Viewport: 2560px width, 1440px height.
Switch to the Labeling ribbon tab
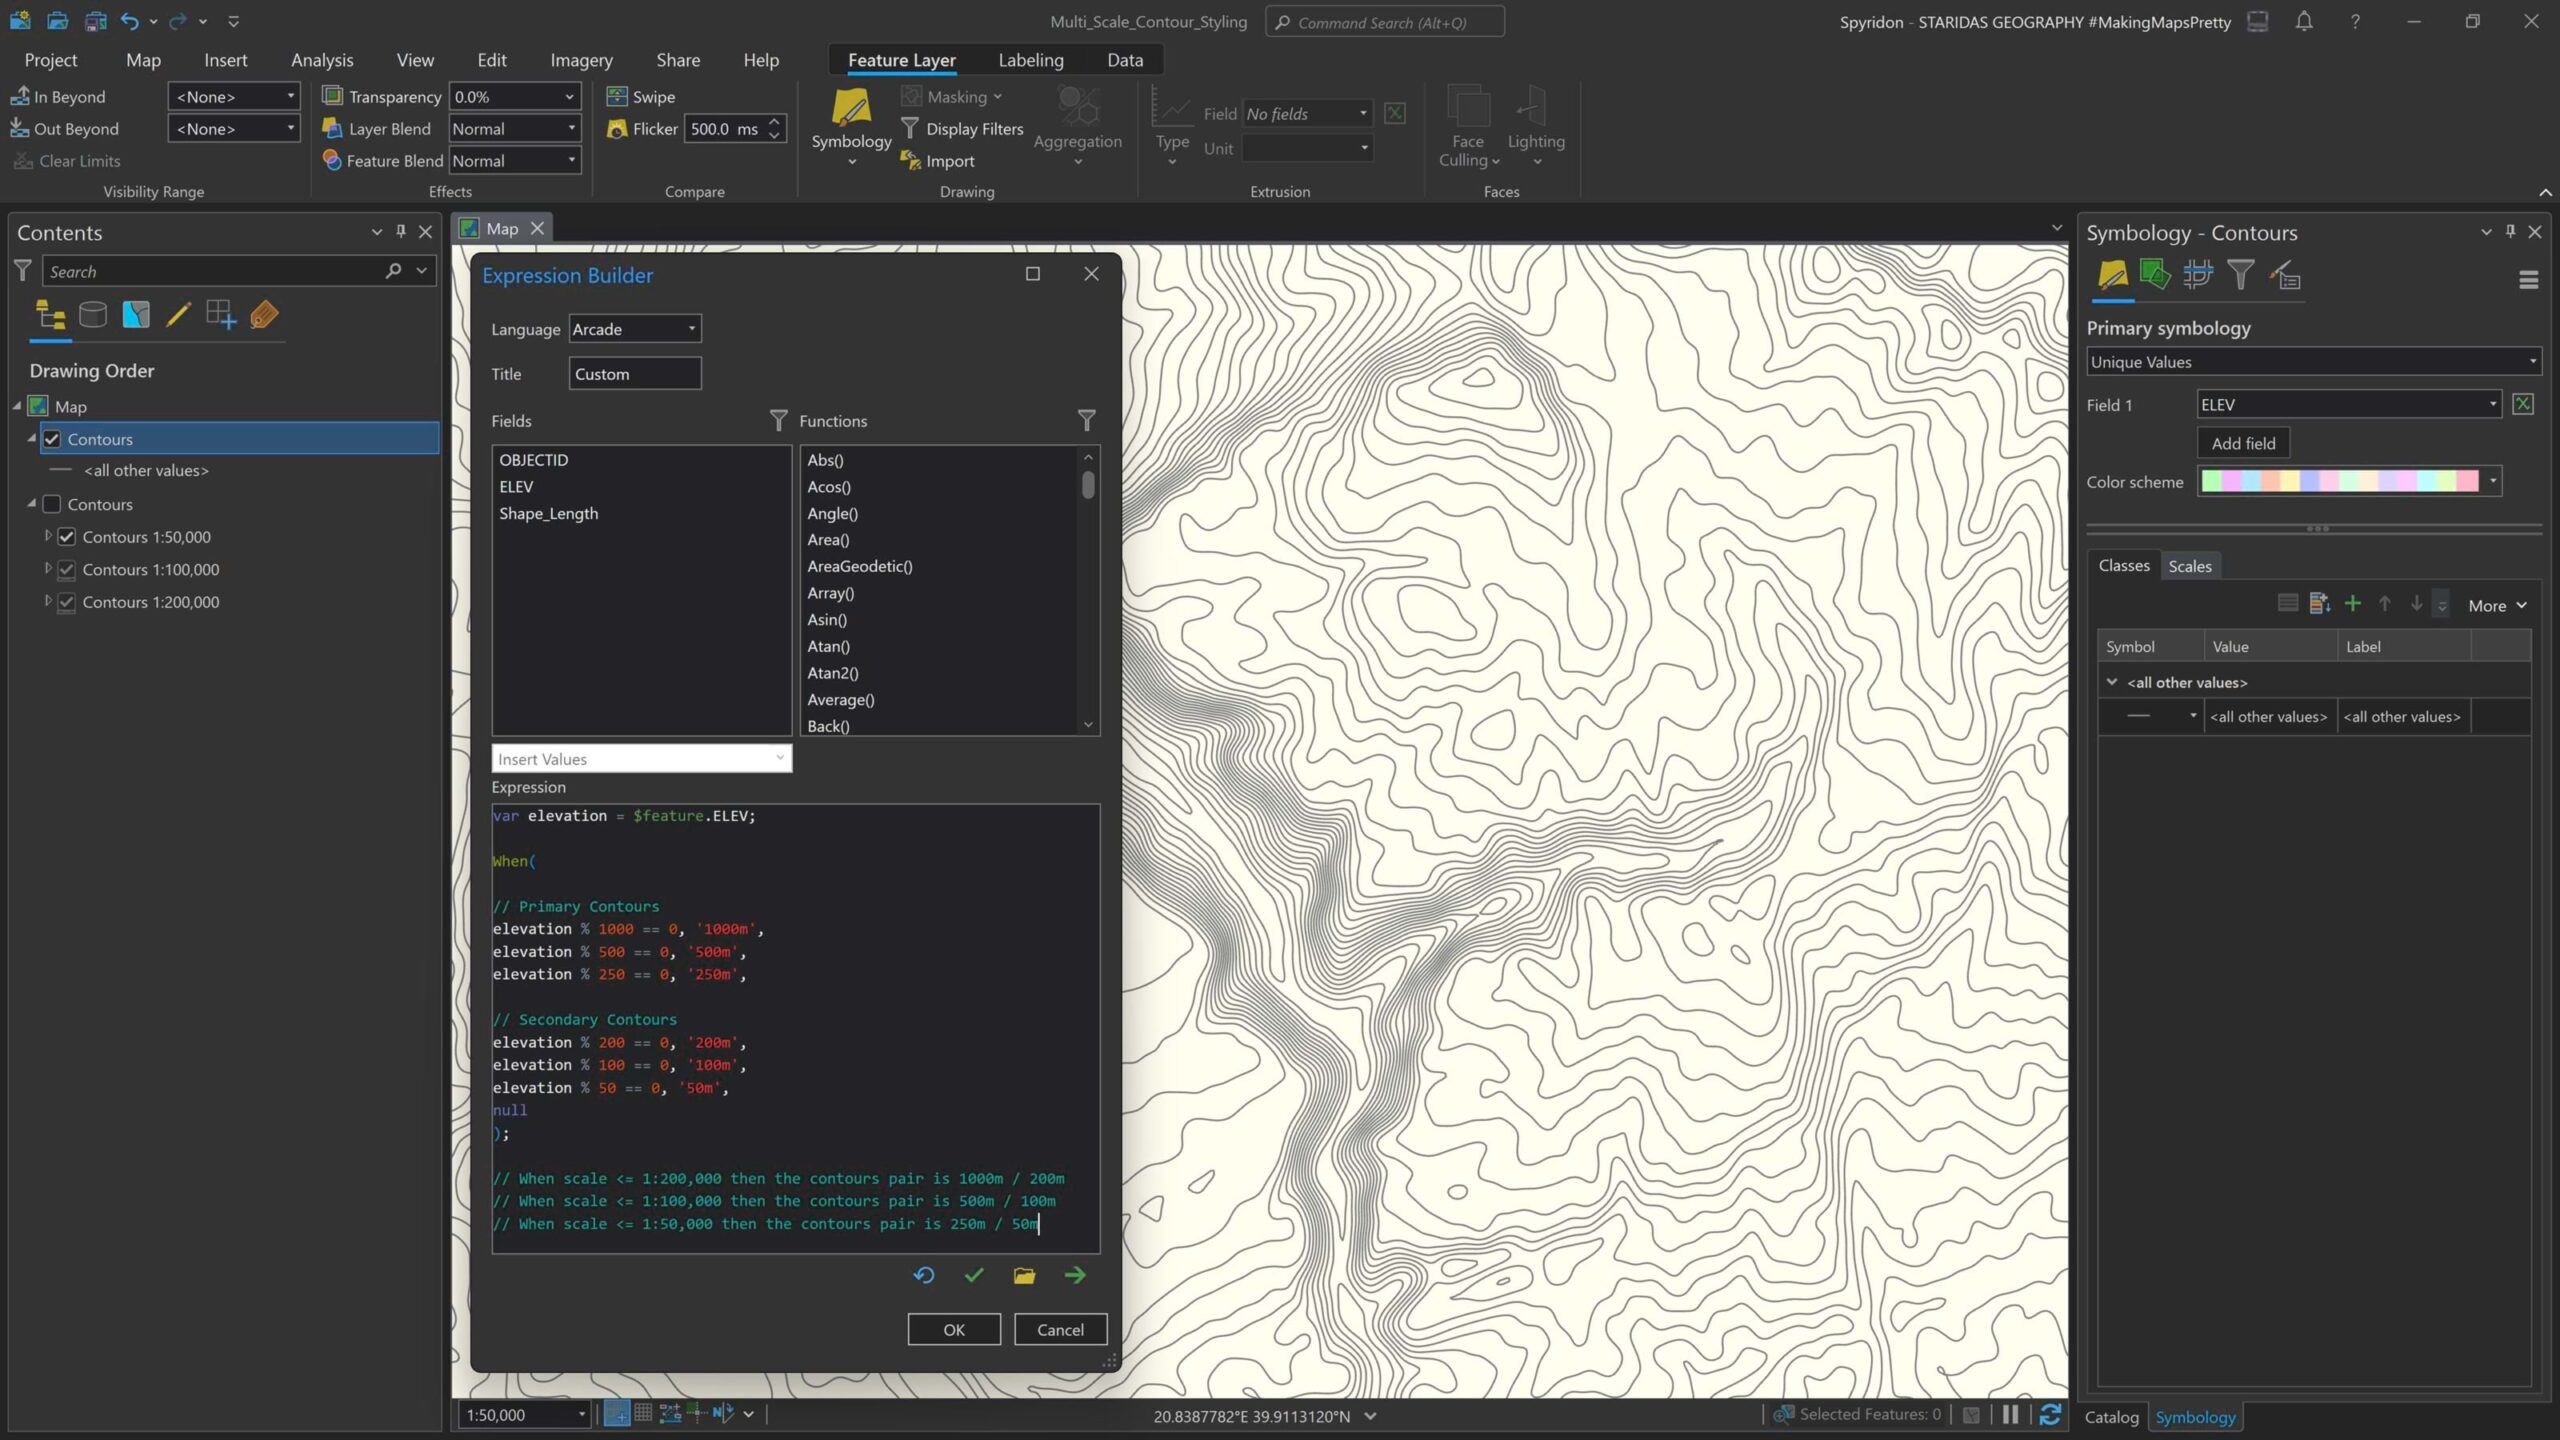1030,60
